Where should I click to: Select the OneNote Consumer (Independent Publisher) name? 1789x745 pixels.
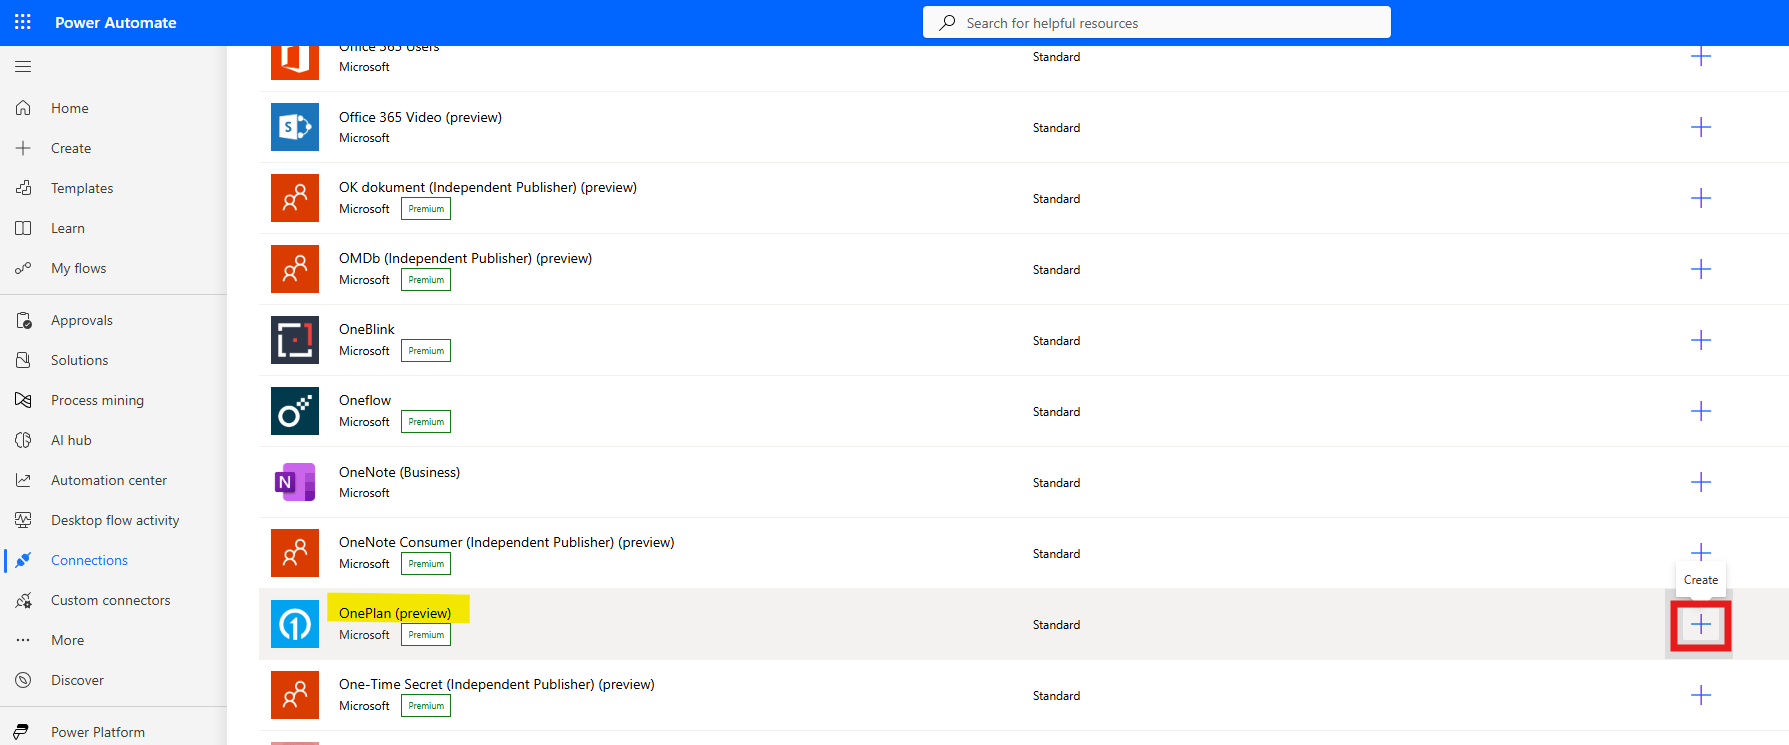coord(507,542)
